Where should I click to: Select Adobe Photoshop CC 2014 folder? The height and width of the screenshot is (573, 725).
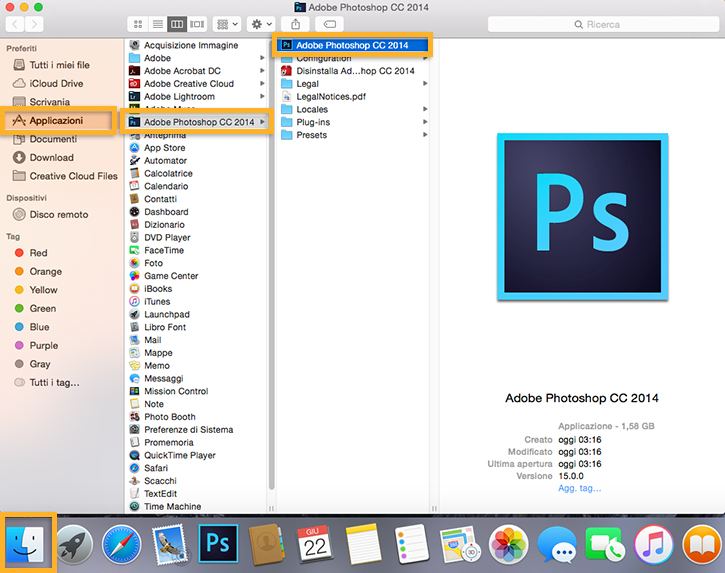click(197, 122)
